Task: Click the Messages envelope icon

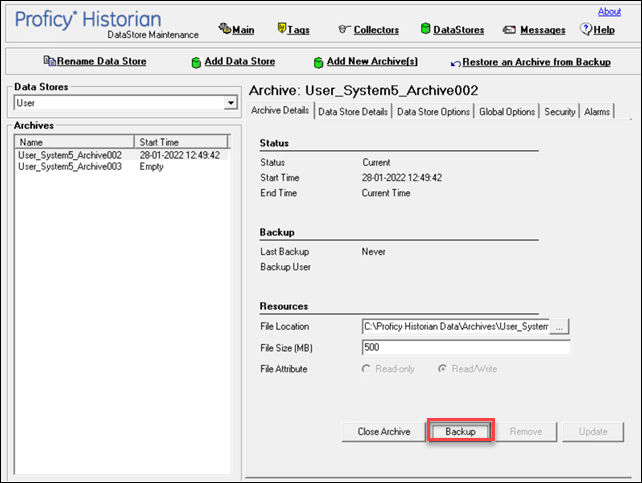Action: (509, 30)
